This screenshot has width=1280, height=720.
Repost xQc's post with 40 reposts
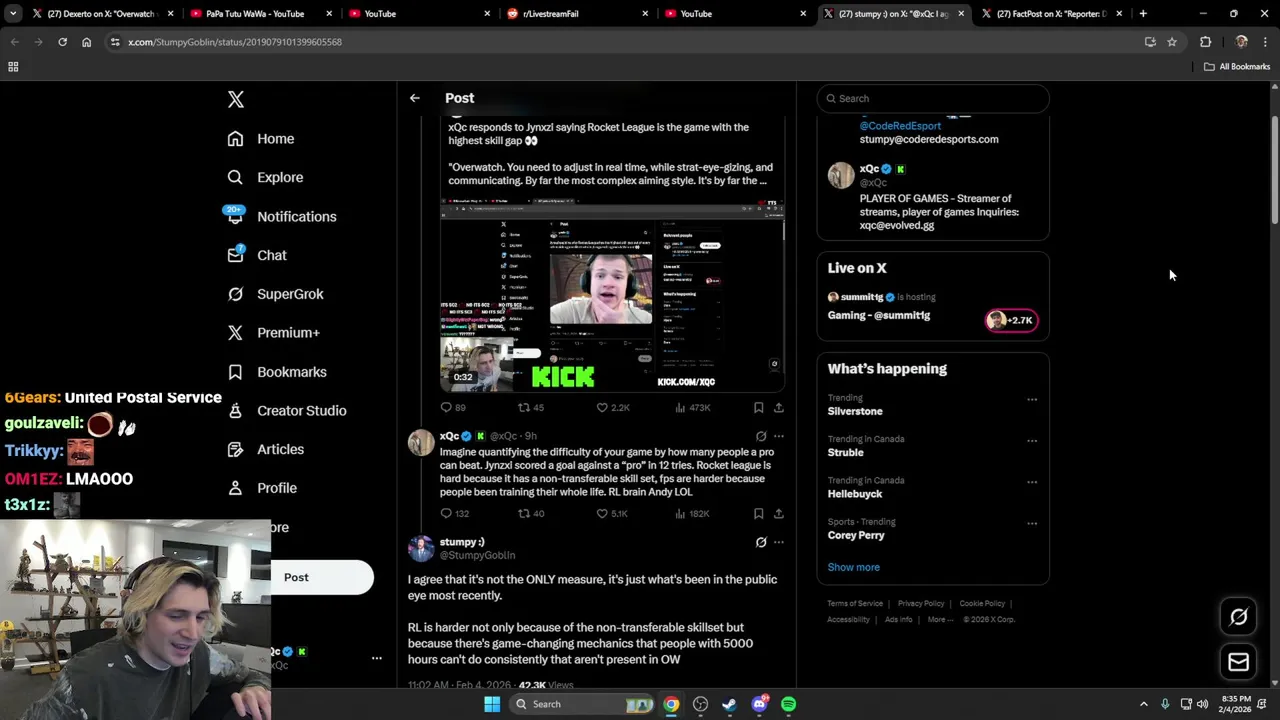point(531,514)
